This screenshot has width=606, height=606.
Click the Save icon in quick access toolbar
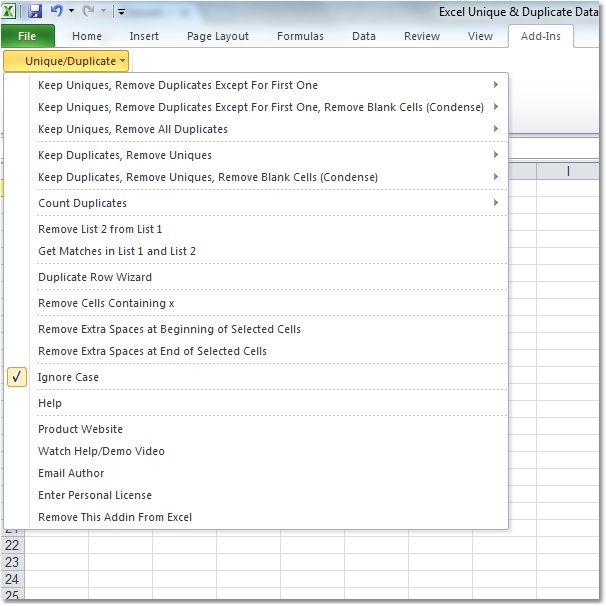(35, 11)
